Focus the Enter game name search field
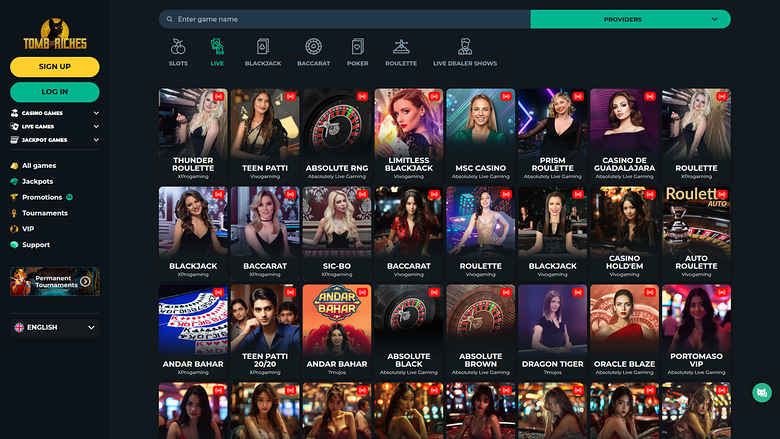780x439 pixels. tap(345, 19)
